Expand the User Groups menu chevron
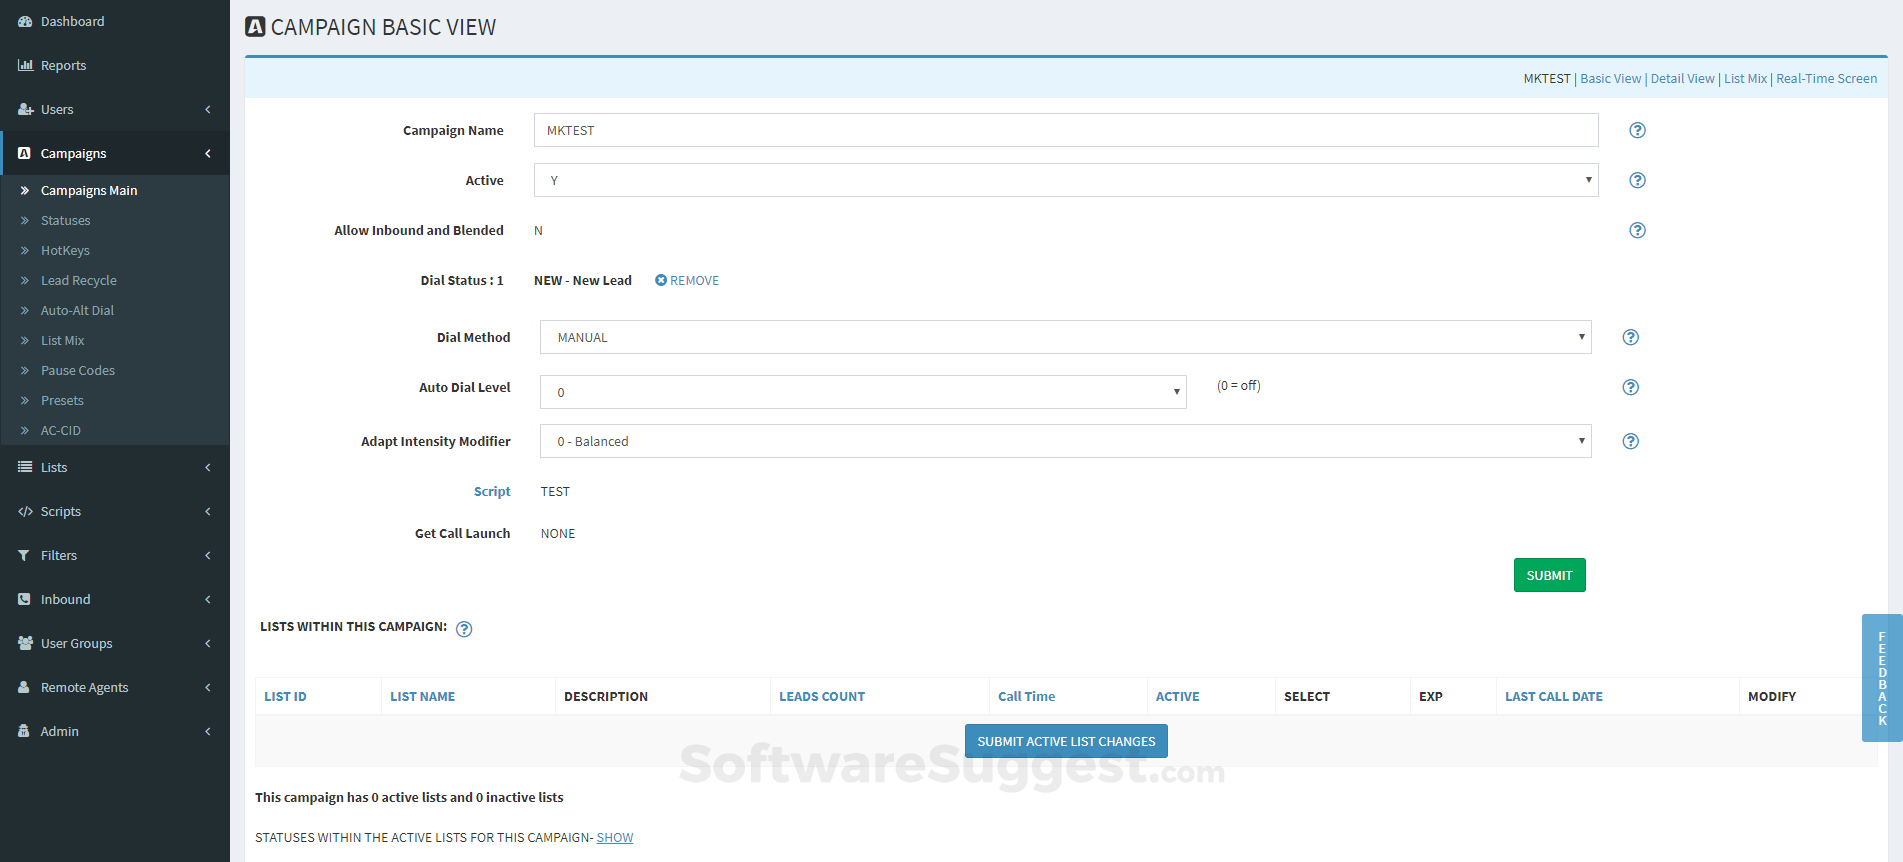 pyautogui.click(x=208, y=643)
